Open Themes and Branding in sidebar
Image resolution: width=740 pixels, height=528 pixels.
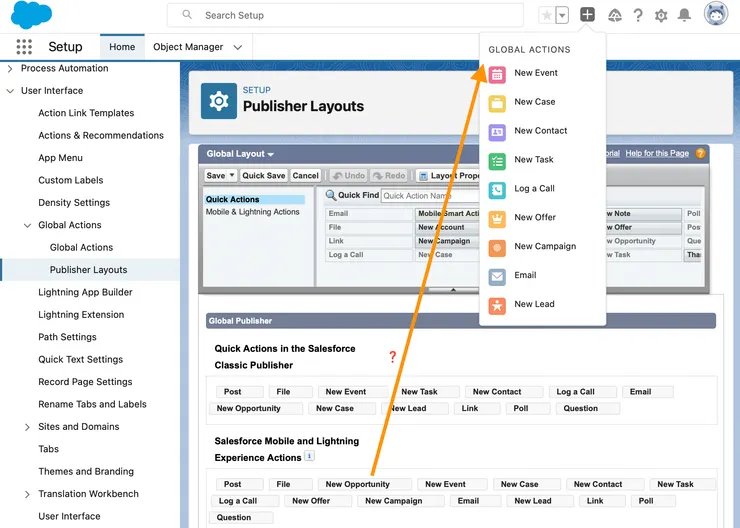pos(86,471)
